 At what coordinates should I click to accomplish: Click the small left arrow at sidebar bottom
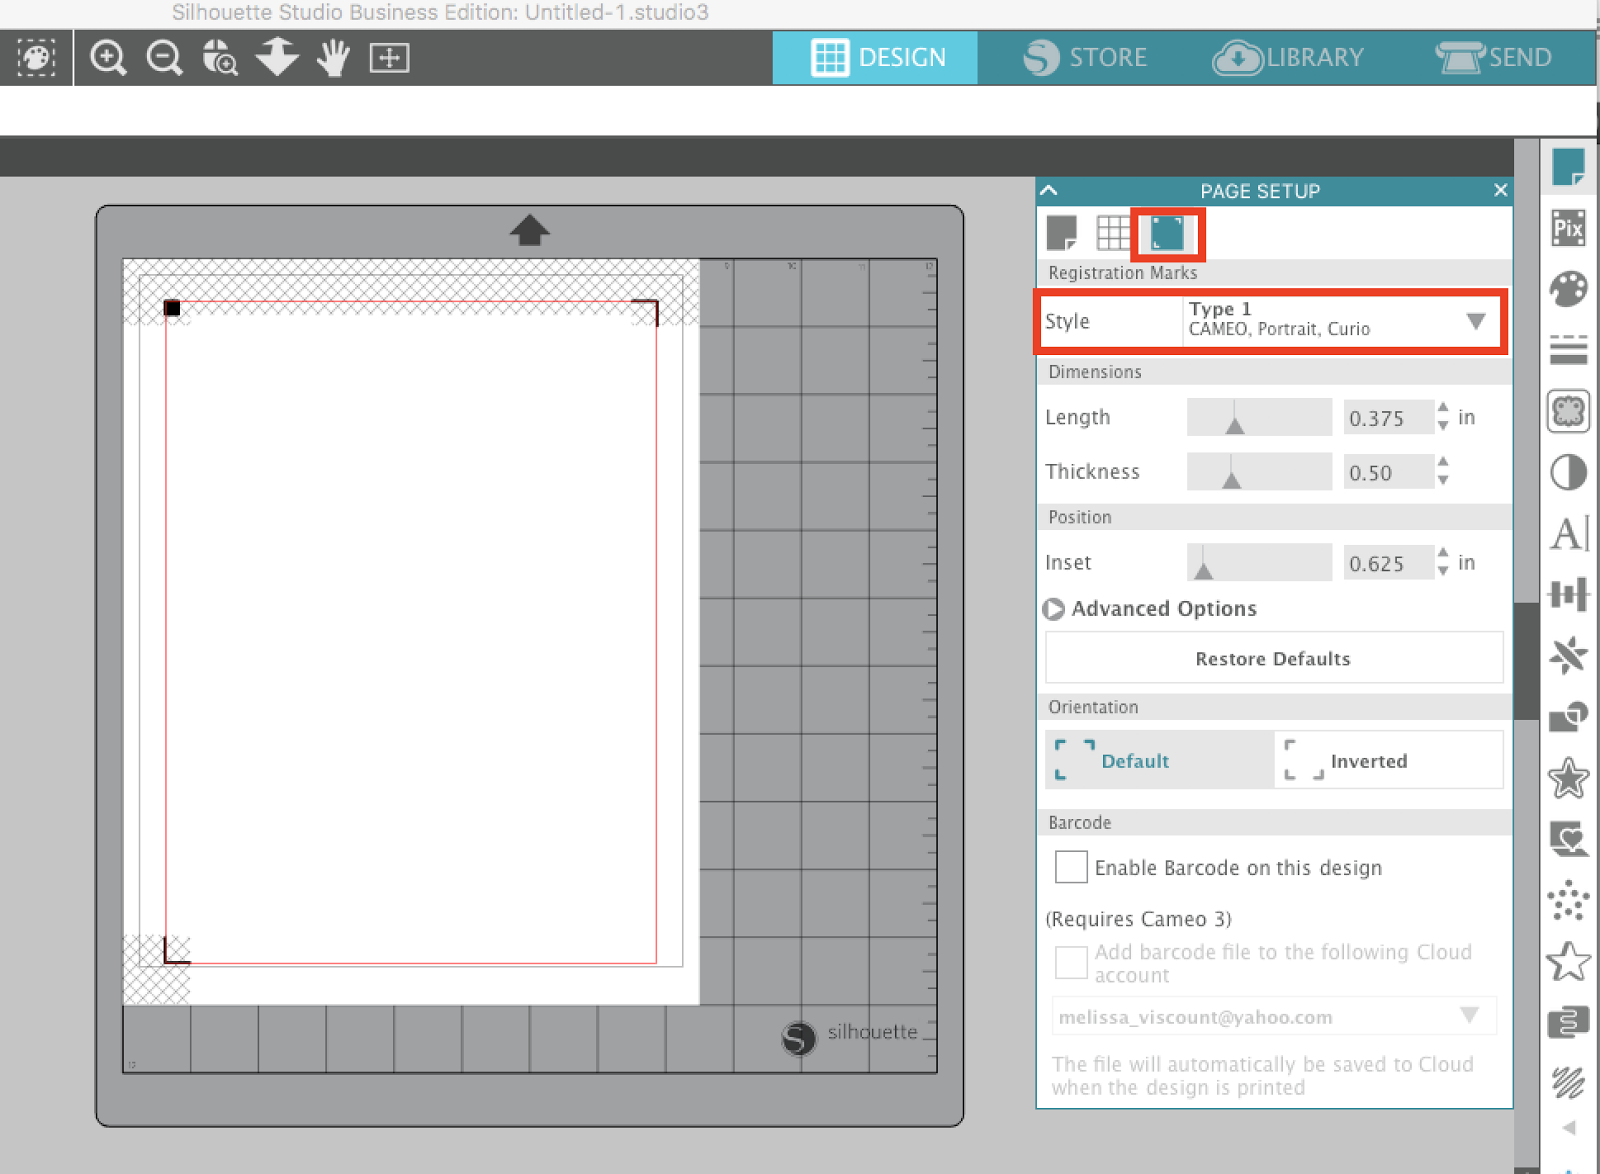click(1568, 1128)
